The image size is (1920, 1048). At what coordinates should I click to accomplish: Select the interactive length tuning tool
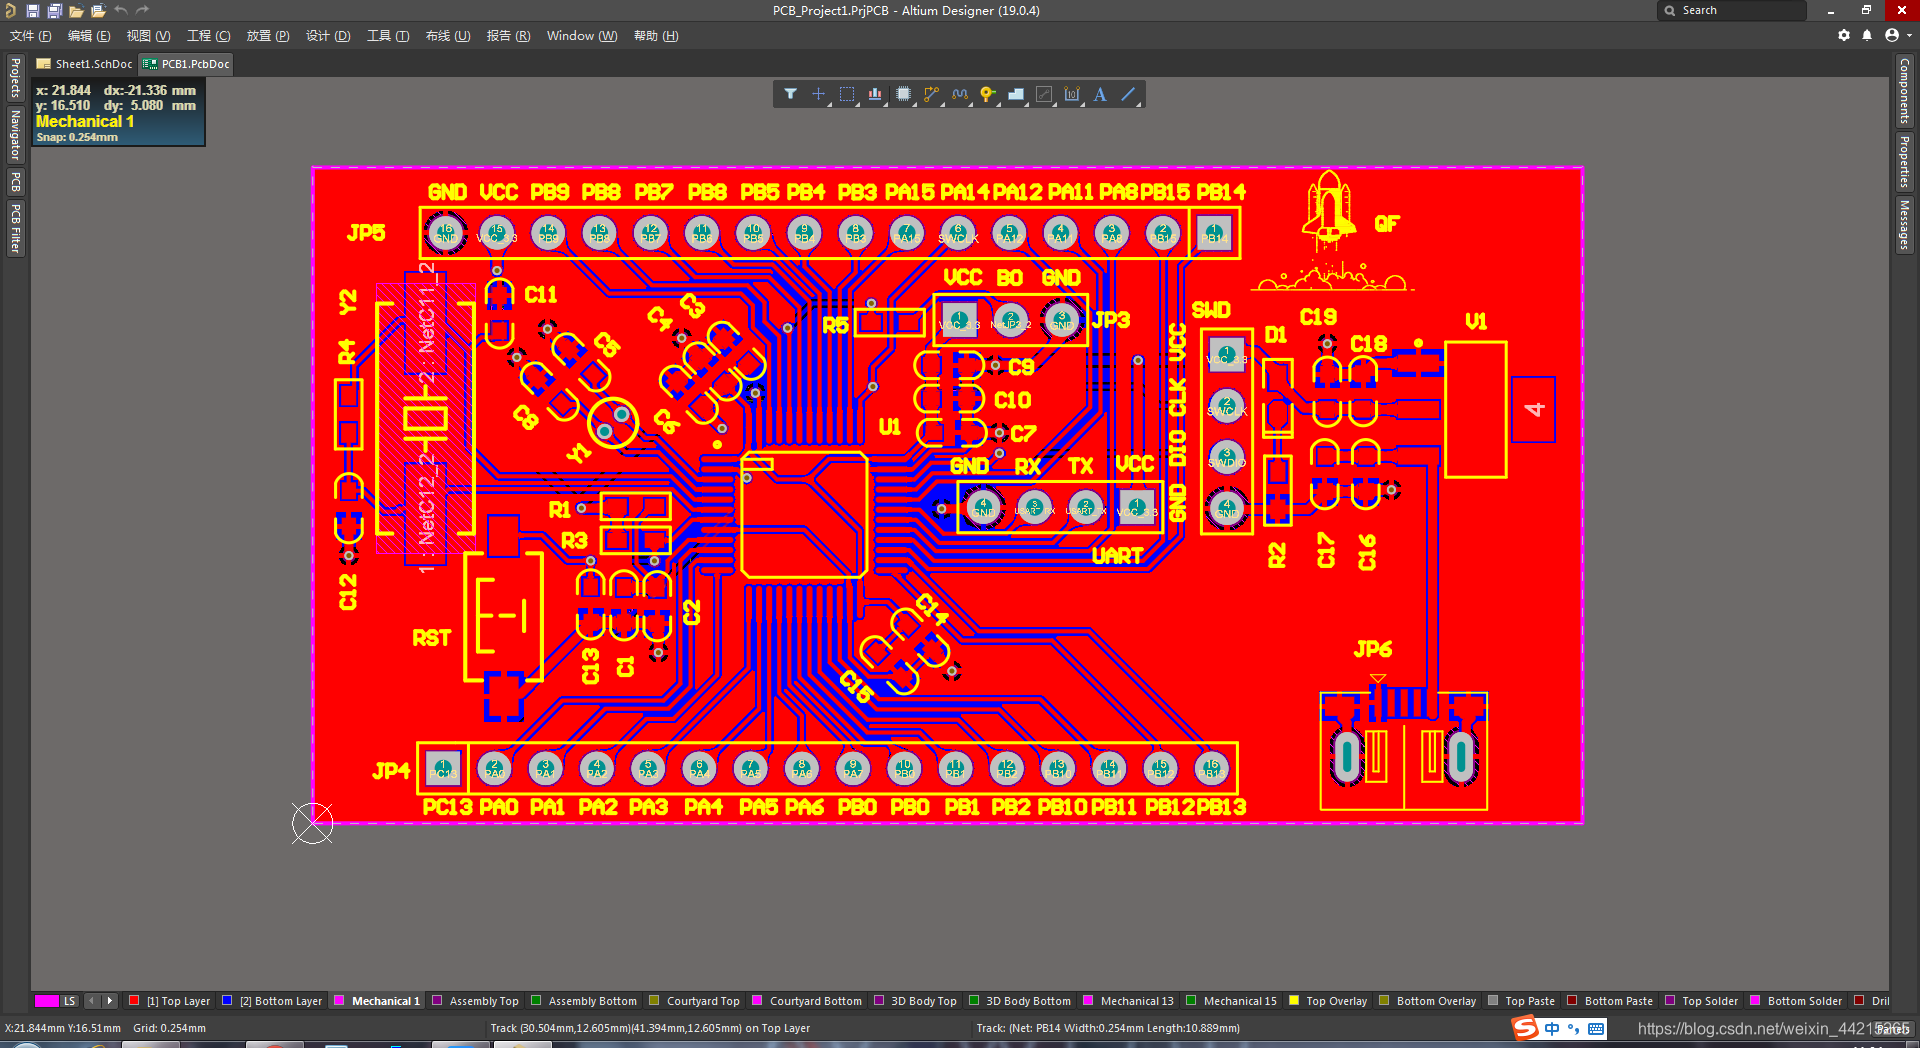point(960,94)
